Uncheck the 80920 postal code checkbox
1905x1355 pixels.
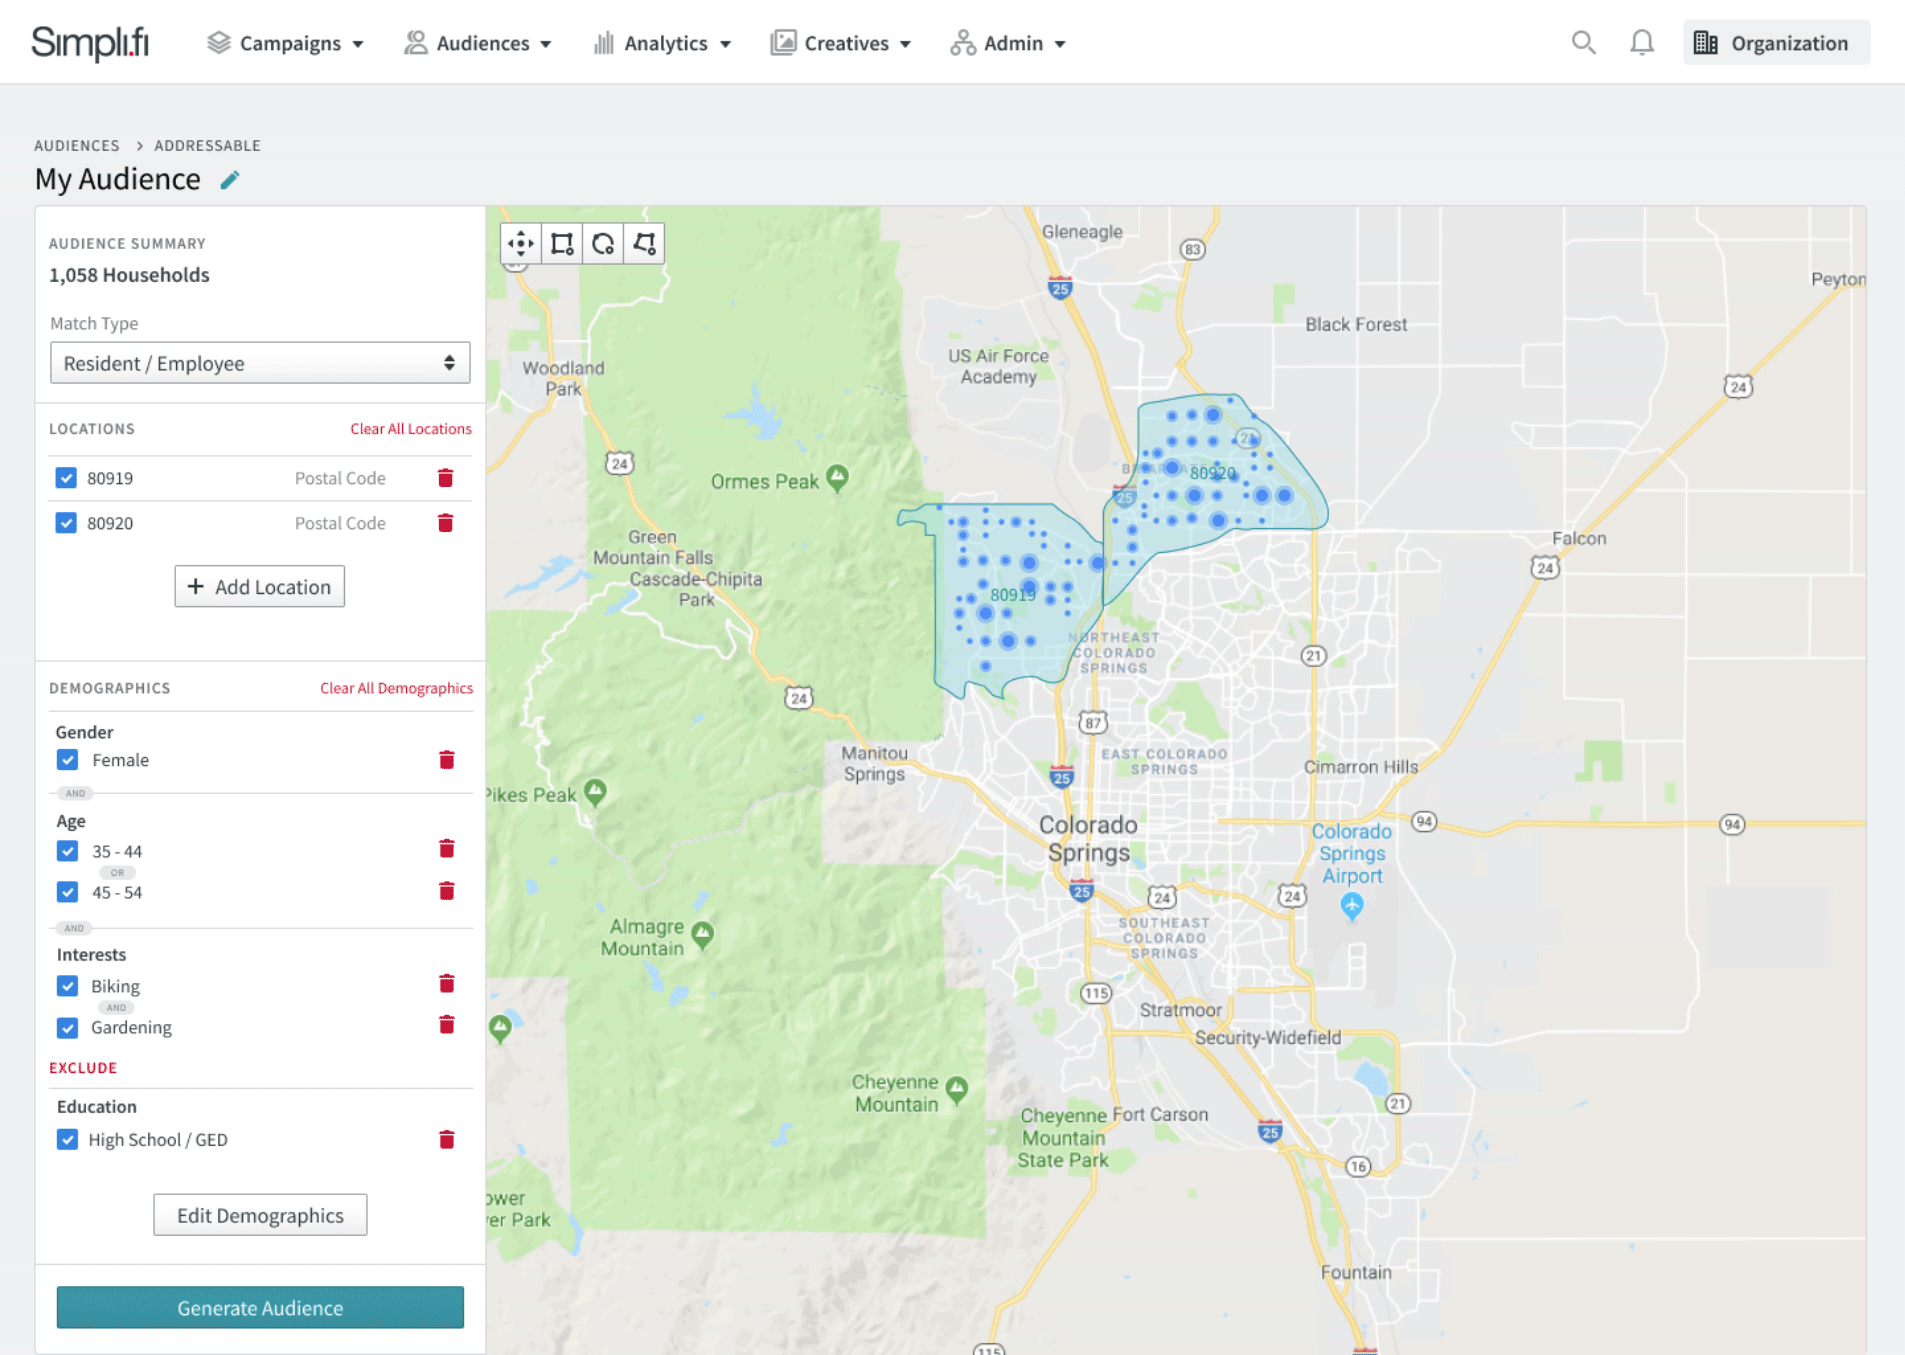tap(66, 523)
